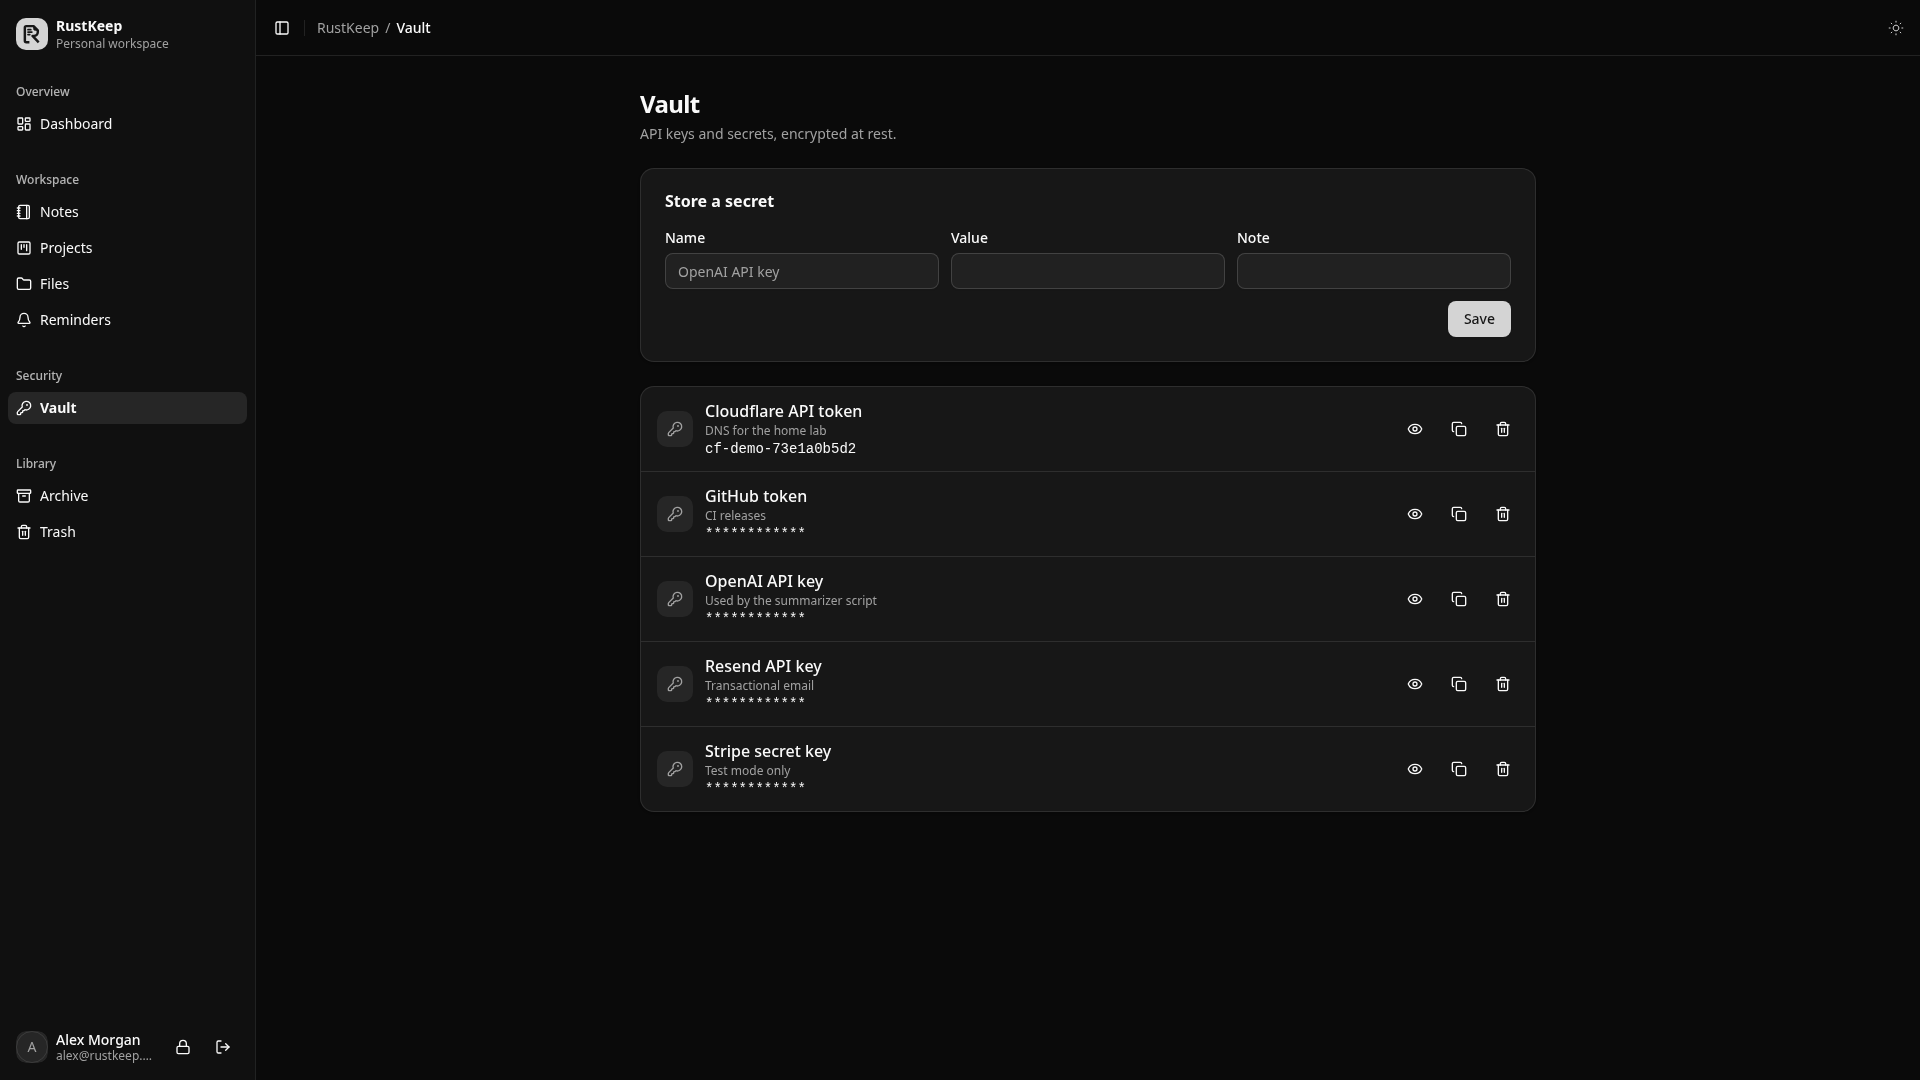This screenshot has width=1920, height=1080.
Task: Delete the GitHub token entry
Action: pyautogui.click(x=1503, y=514)
